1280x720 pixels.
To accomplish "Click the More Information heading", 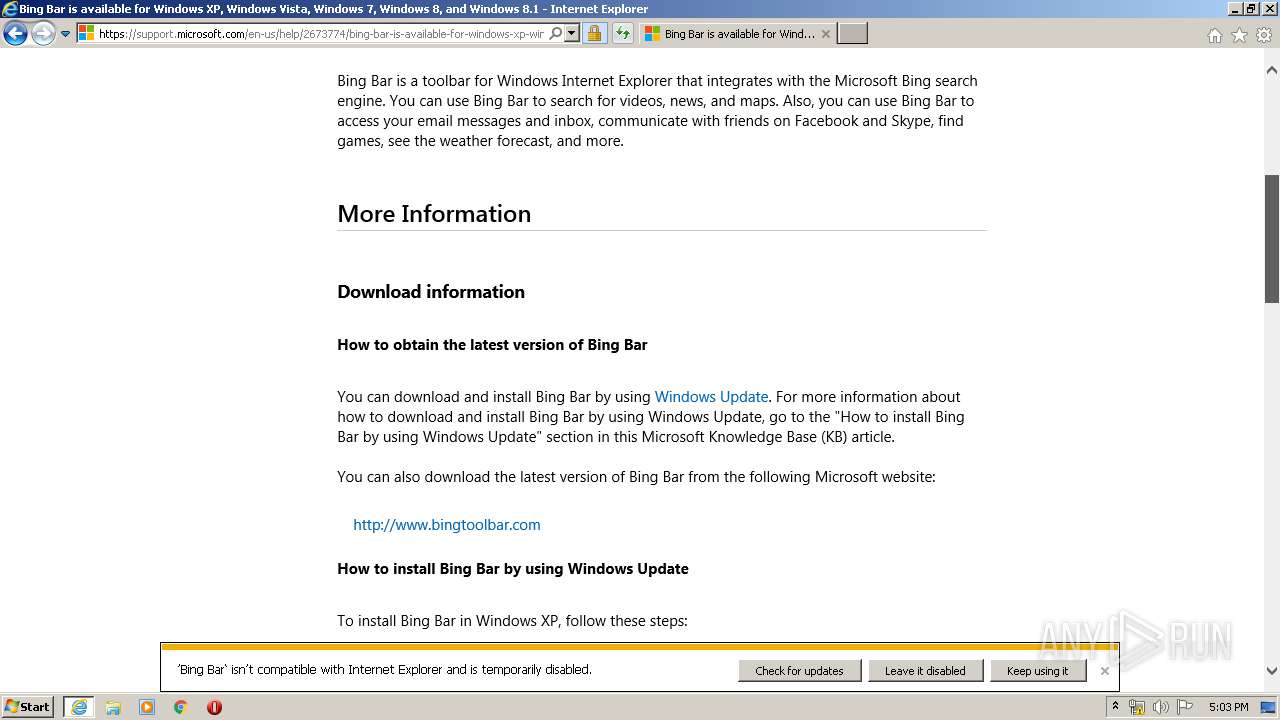I will coord(434,214).
